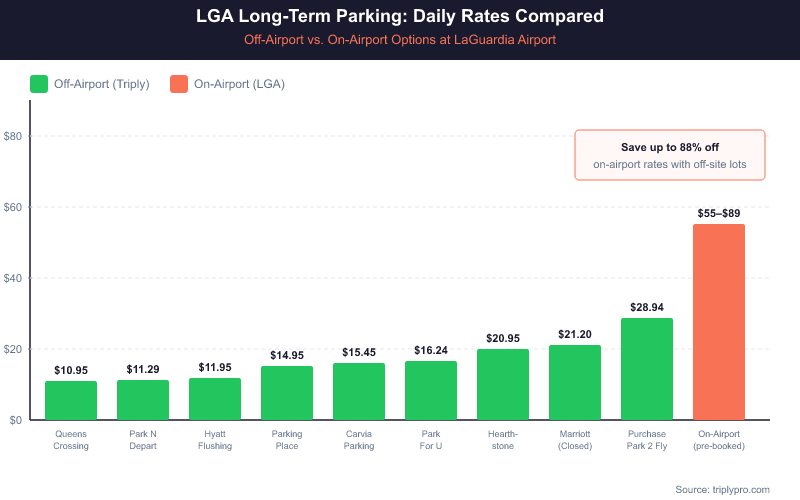The width and height of the screenshot is (800, 500).
Task: Click the Save up to 88% off callout
Action: pos(670,155)
